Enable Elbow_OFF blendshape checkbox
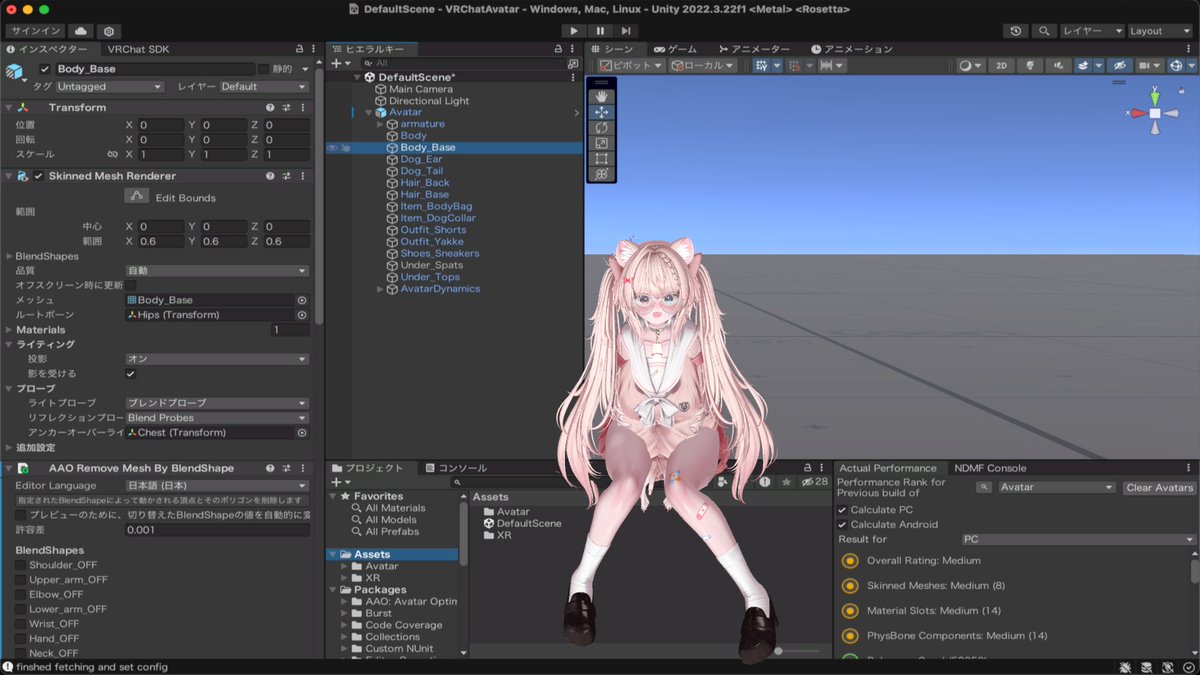The image size is (1200, 675). coord(21,594)
